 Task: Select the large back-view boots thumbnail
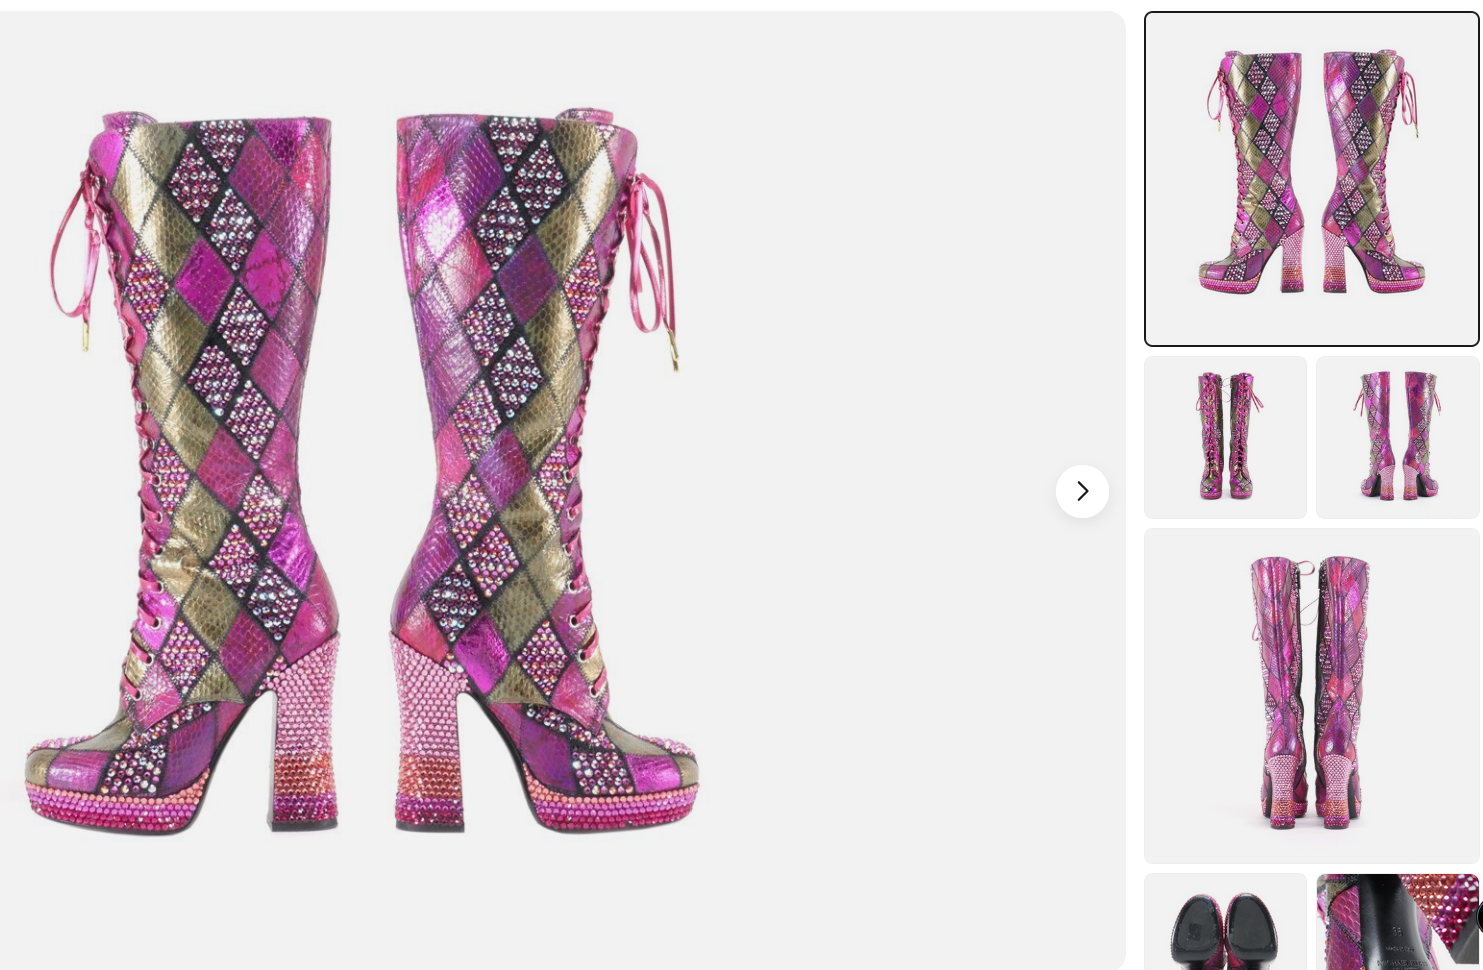click(x=1311, y=696)
